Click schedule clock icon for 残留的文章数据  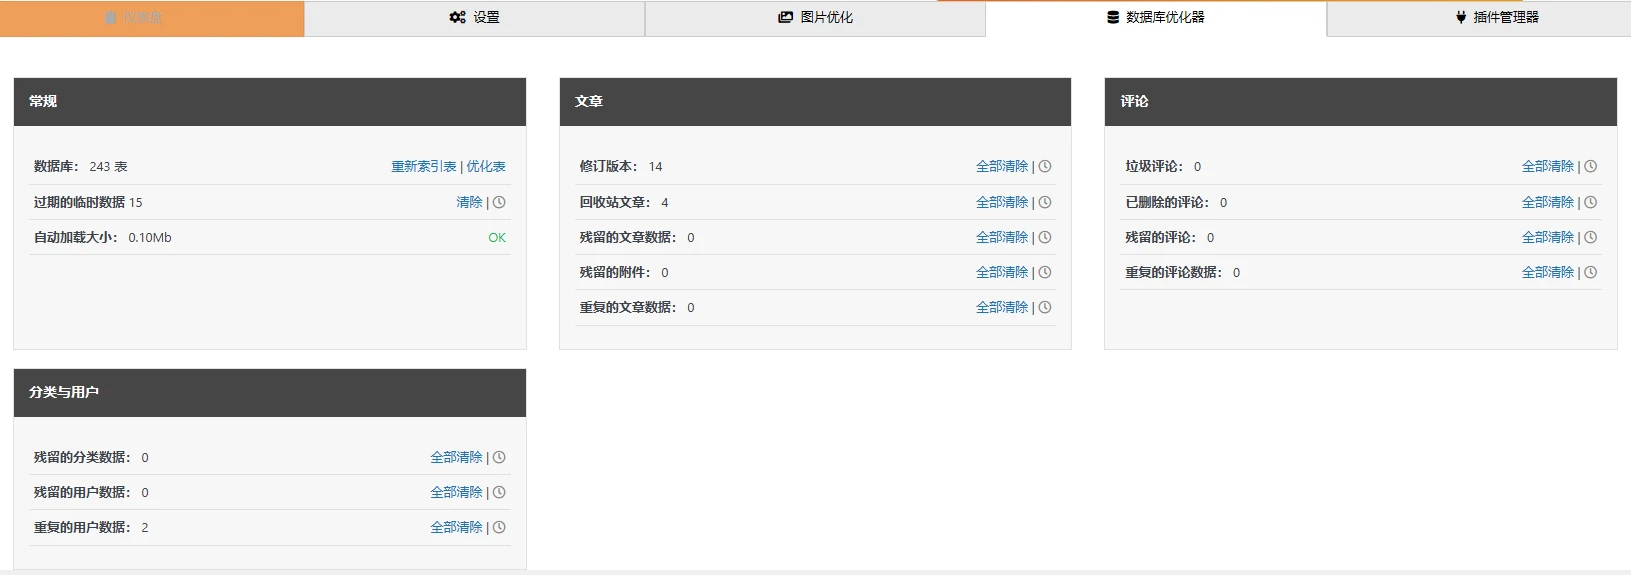1045,237
